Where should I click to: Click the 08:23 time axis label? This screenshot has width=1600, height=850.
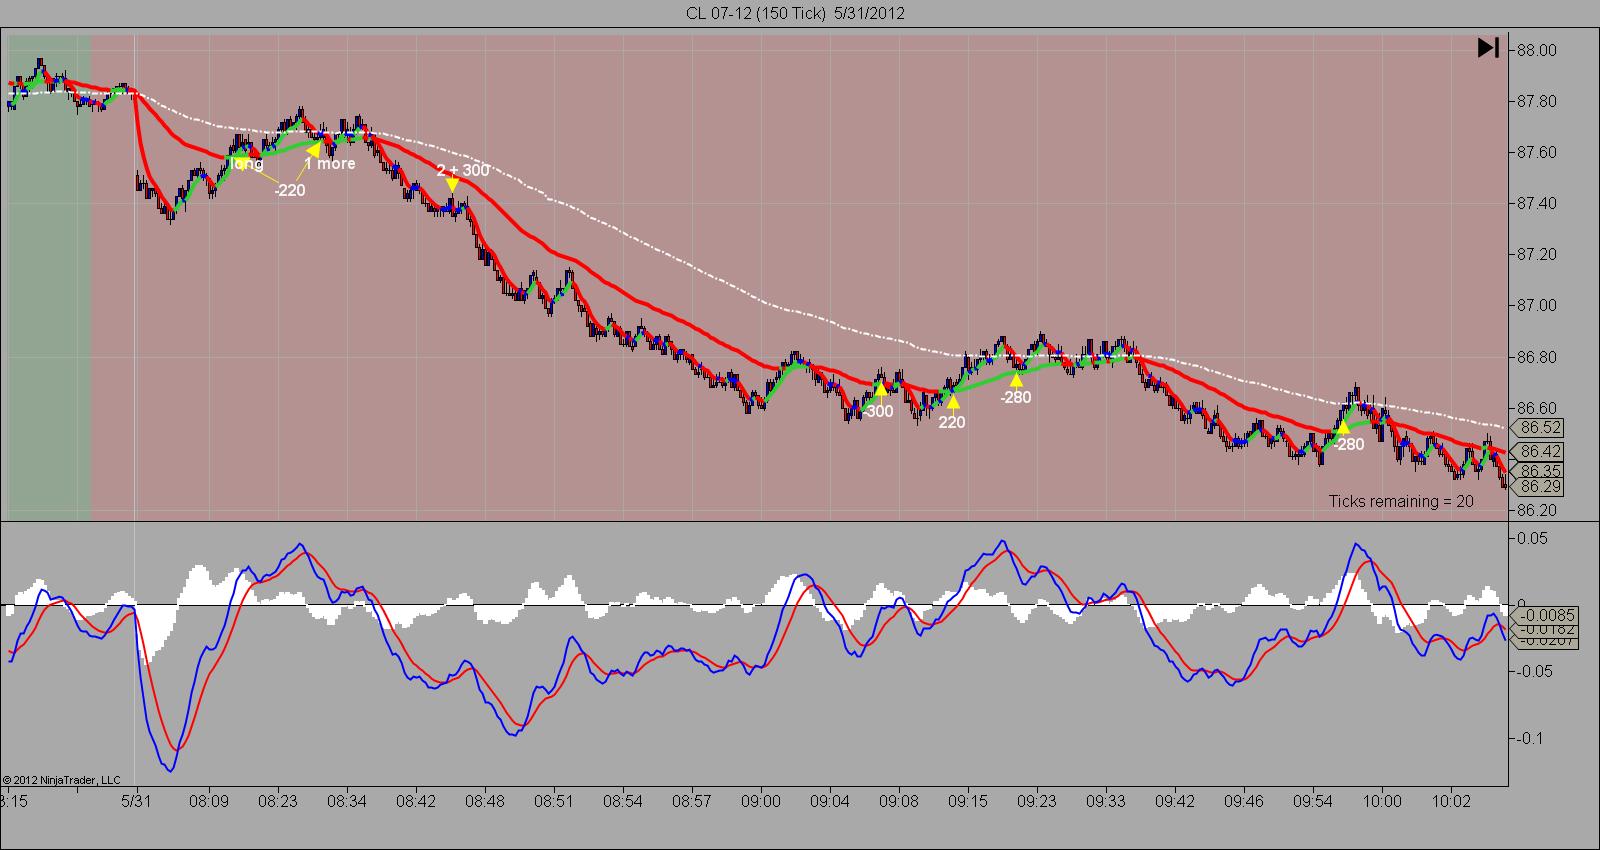277,801
